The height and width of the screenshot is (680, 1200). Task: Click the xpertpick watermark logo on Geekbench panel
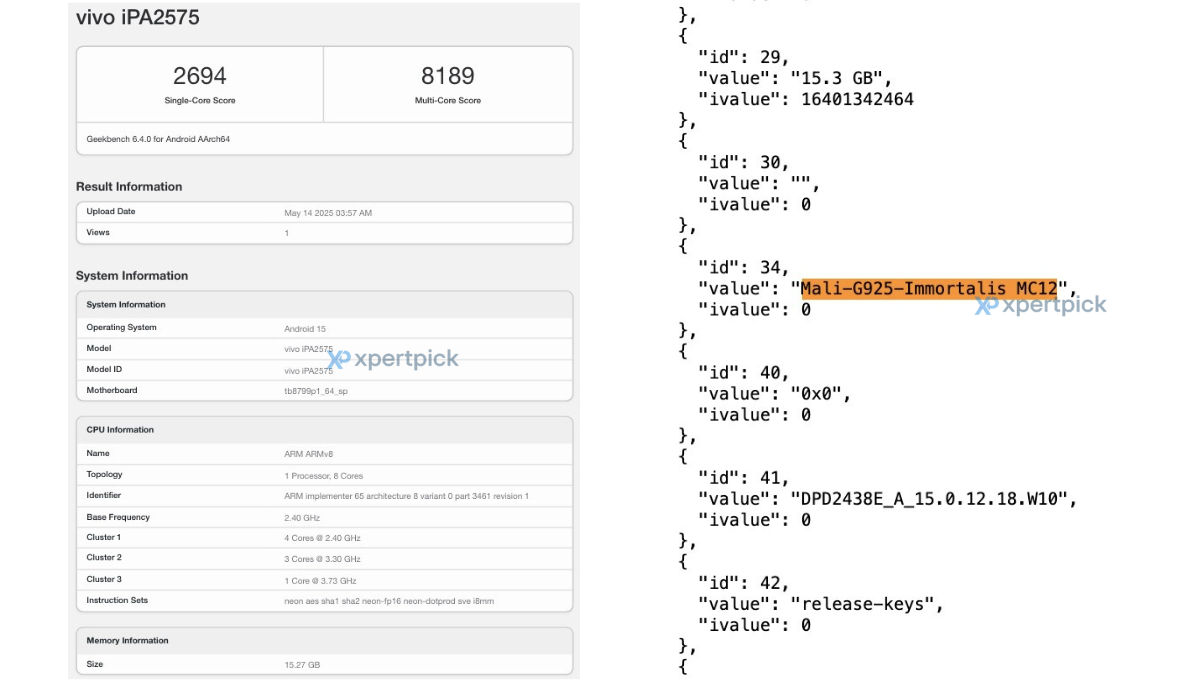(393, 358)
